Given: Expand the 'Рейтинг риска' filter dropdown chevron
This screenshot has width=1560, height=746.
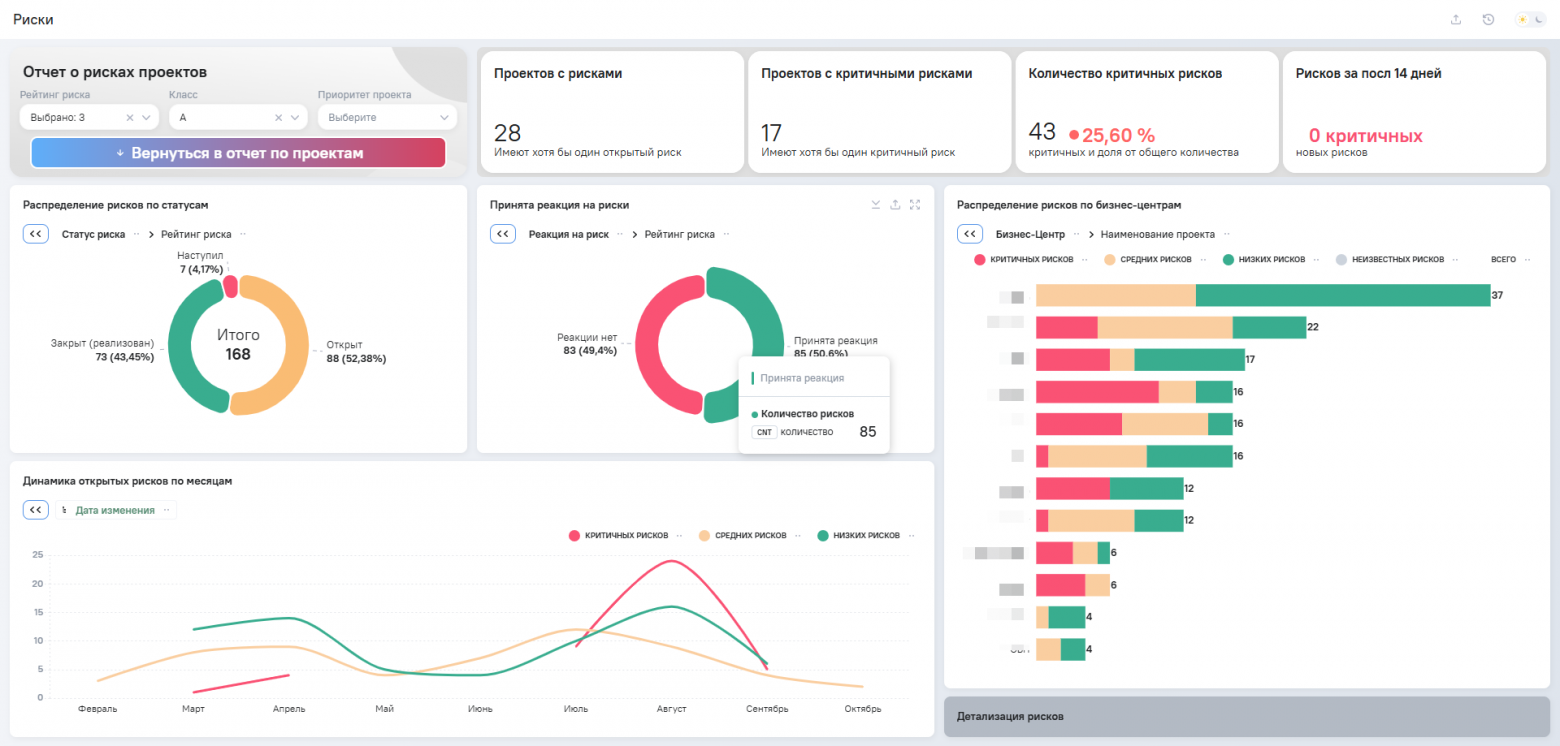Looking at the screenshot, I should [147, 118].
